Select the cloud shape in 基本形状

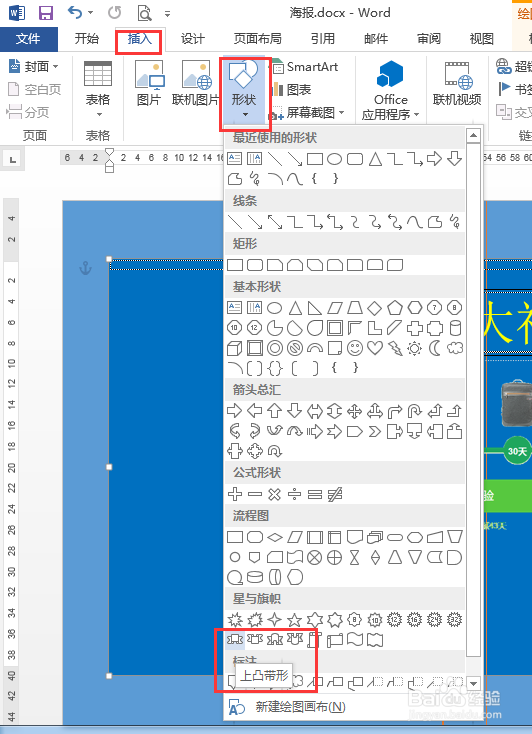[x=455, y=348]
